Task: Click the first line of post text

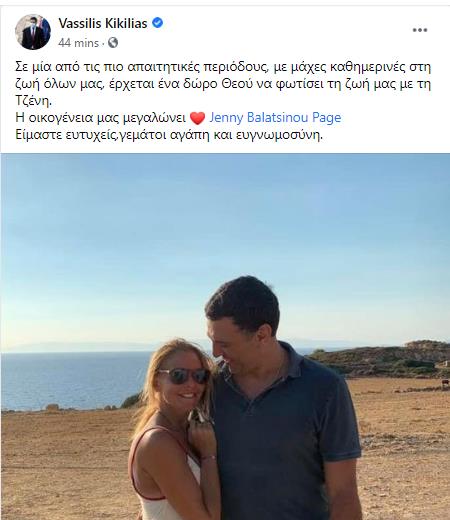Action: pos(223,67)
